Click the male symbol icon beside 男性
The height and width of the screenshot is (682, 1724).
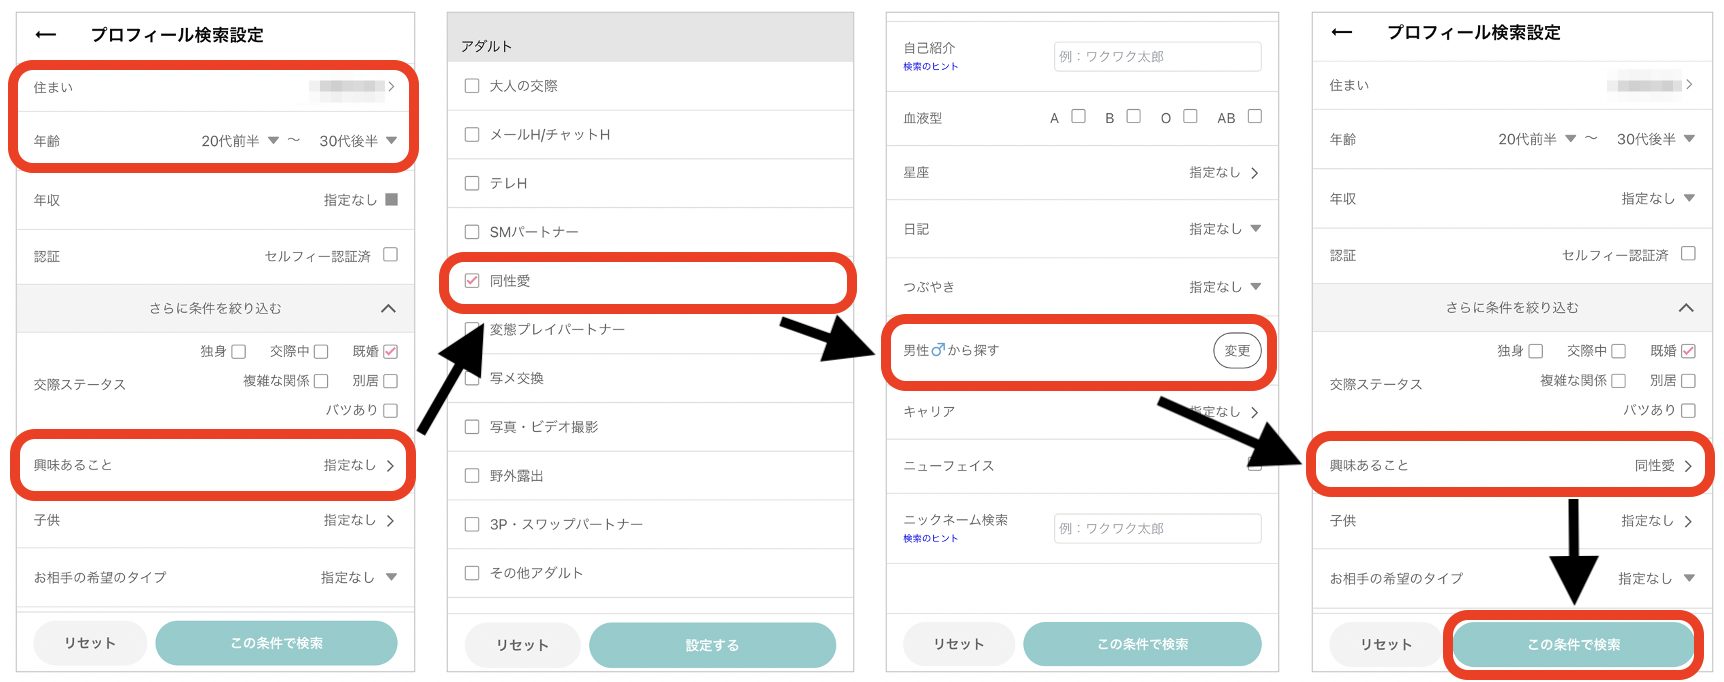coord(937,350)
